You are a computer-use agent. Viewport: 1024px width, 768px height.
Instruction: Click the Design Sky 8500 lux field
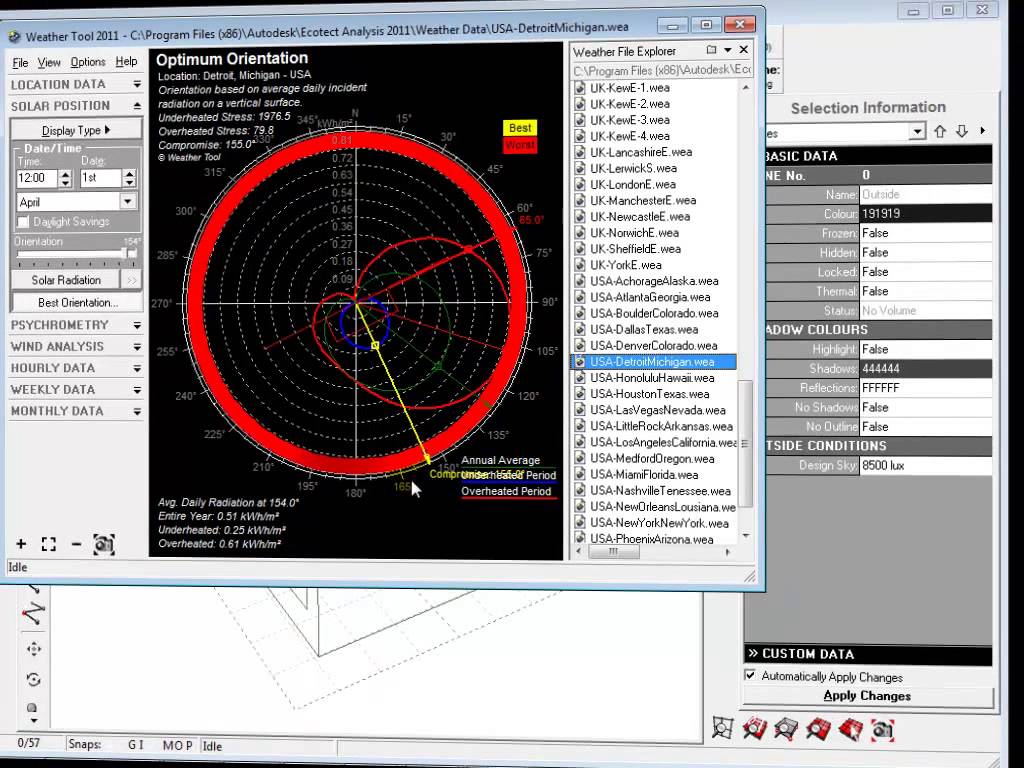click(x=925, y=466)
